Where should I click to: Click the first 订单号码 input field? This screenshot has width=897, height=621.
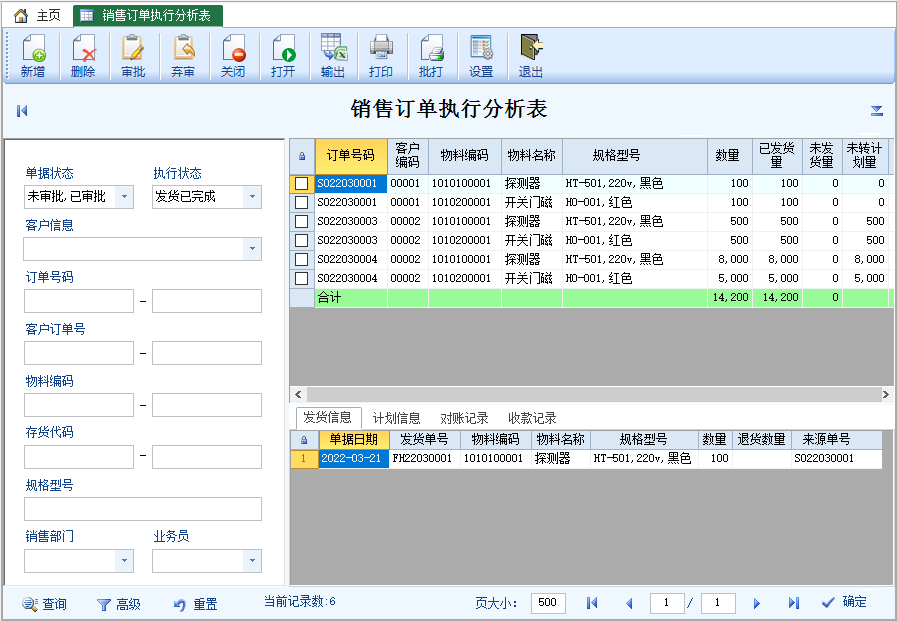click(x=79, y=301)
